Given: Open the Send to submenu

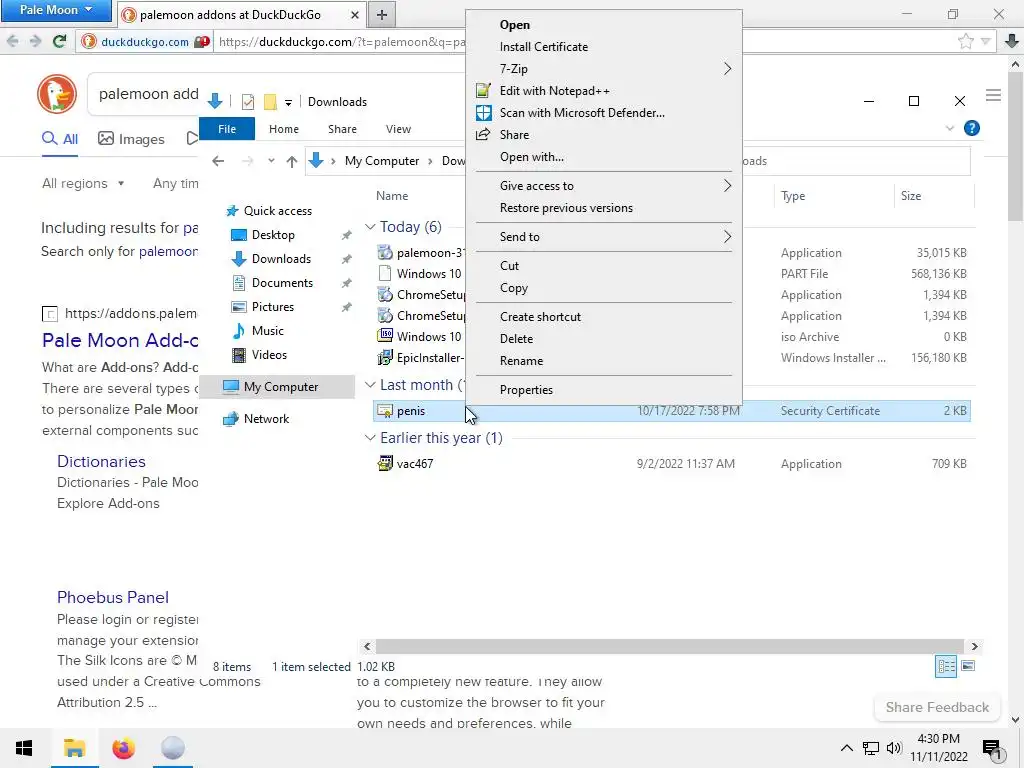Looking at the screenshot, I should pos(604,236).
